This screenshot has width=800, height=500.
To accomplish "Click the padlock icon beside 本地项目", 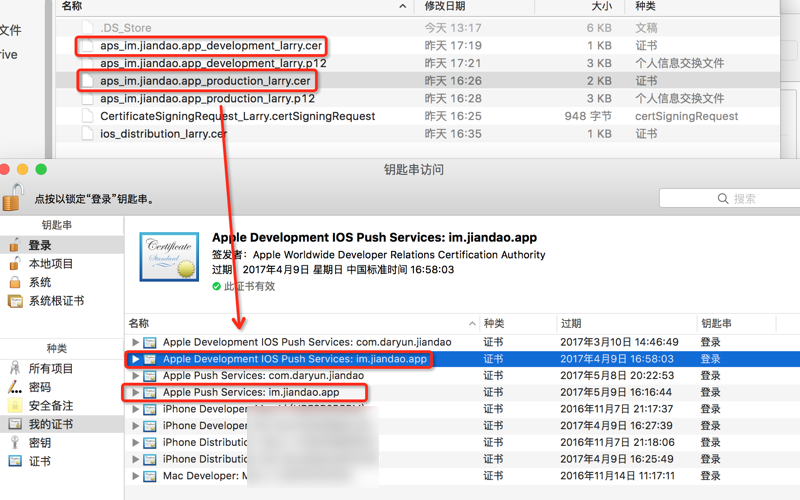I will click(15, 263).
